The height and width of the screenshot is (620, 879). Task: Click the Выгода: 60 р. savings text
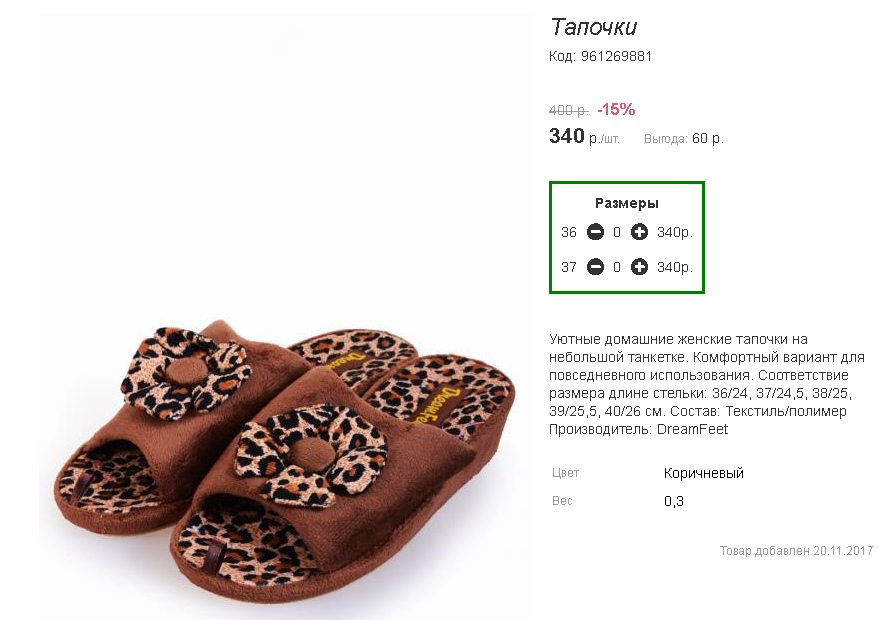pyautogui.click(x=684, y=138)
